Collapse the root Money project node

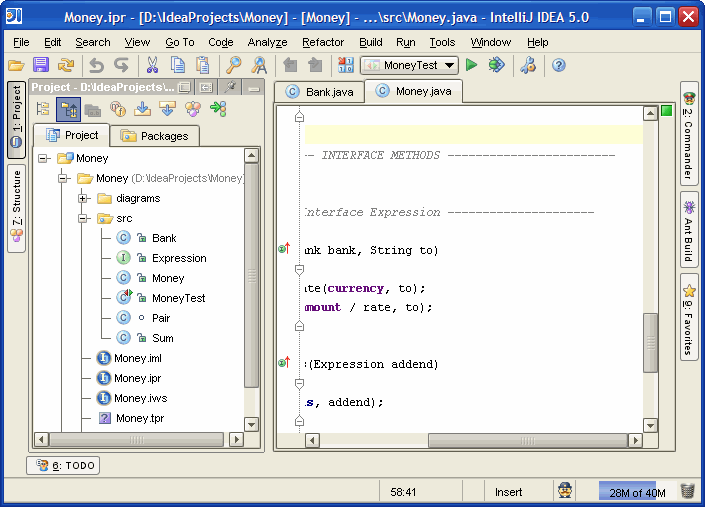tap(43, 158)
